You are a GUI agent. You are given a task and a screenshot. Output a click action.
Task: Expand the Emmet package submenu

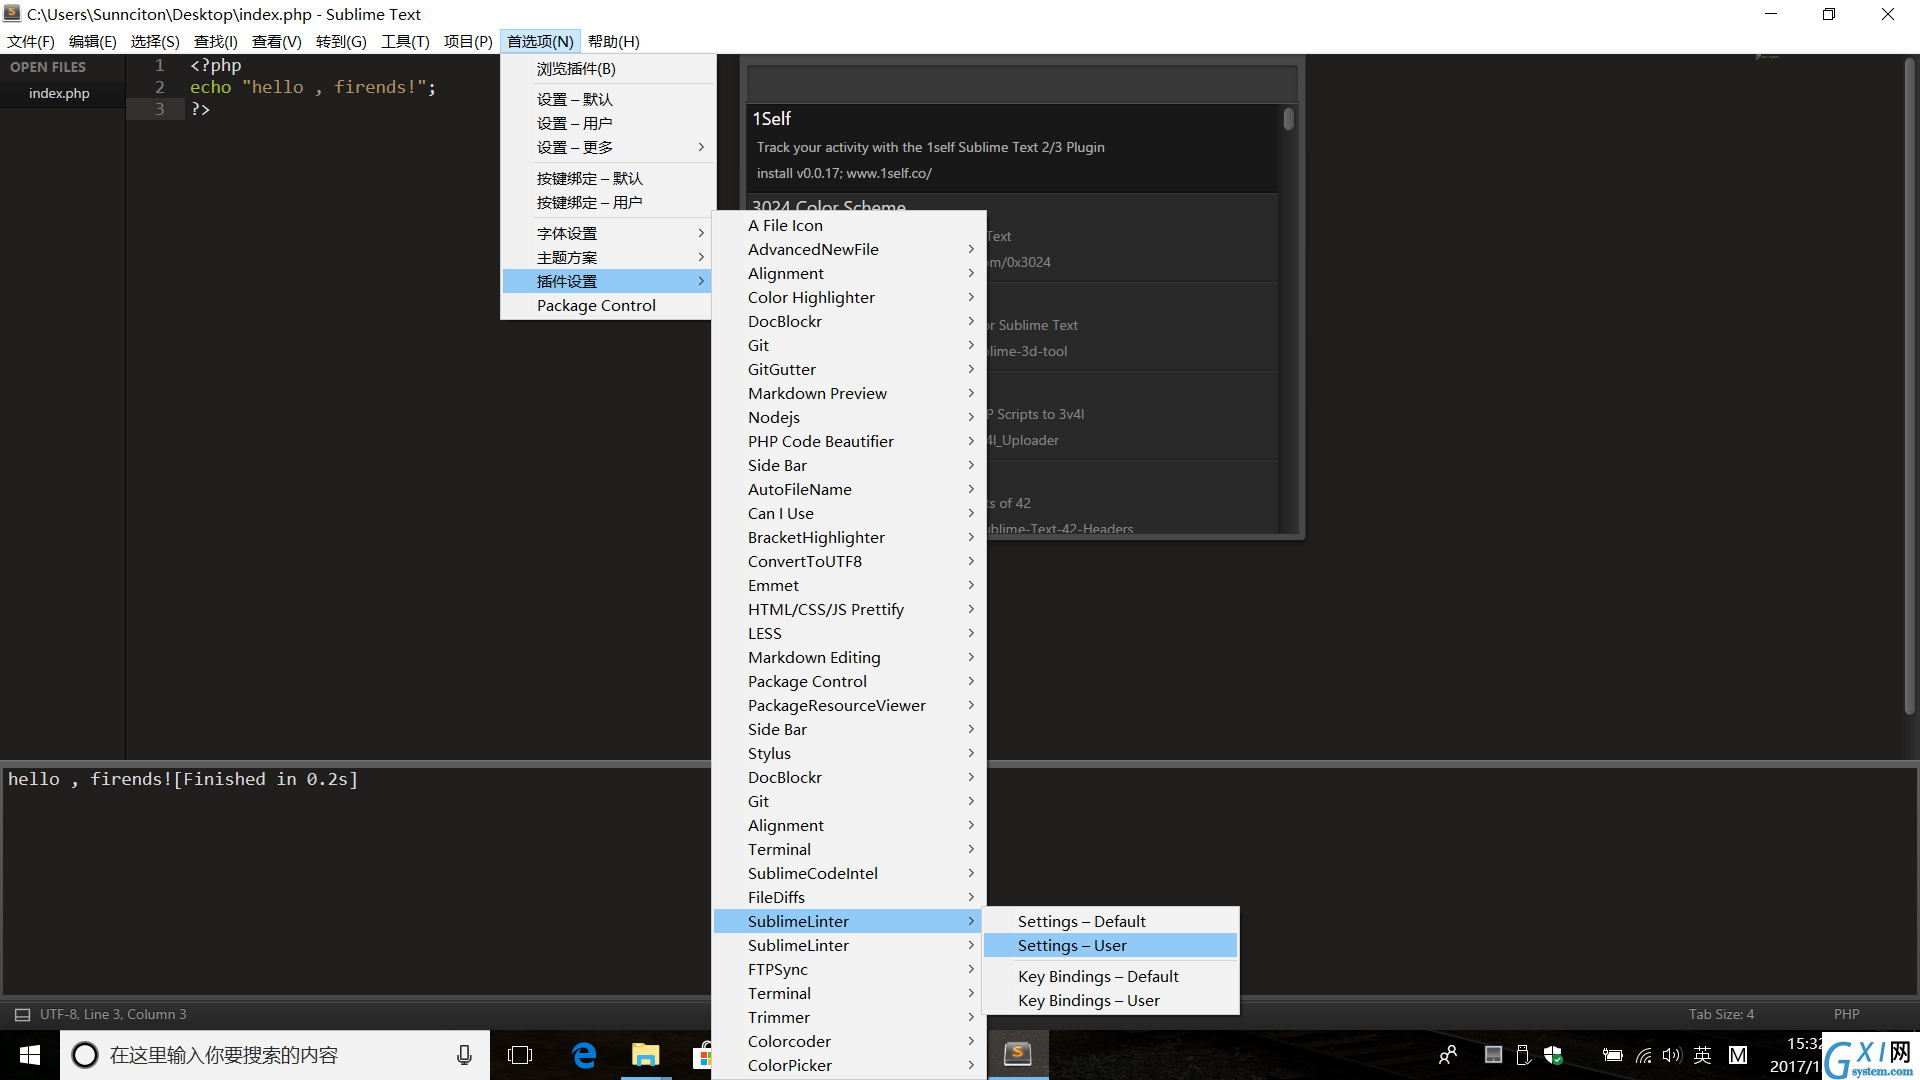pyautogui.click(x=850, y=585)
